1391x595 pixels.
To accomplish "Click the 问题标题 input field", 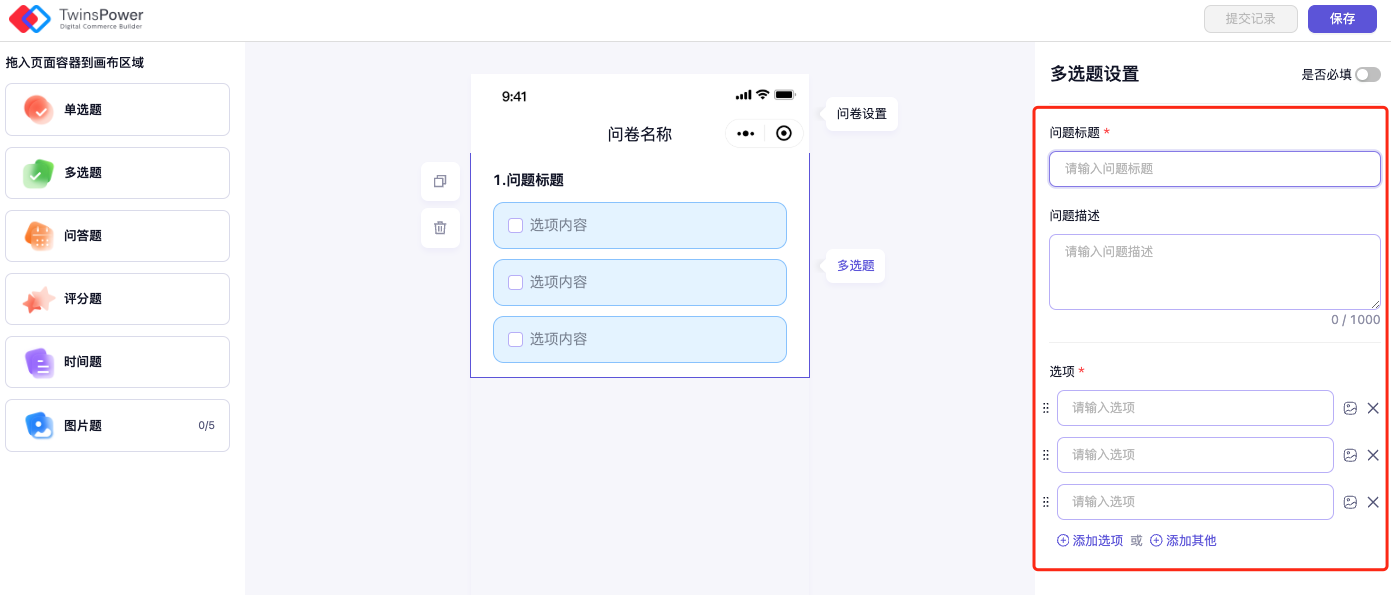I will pyautogui.click(x=1214, y=169).
